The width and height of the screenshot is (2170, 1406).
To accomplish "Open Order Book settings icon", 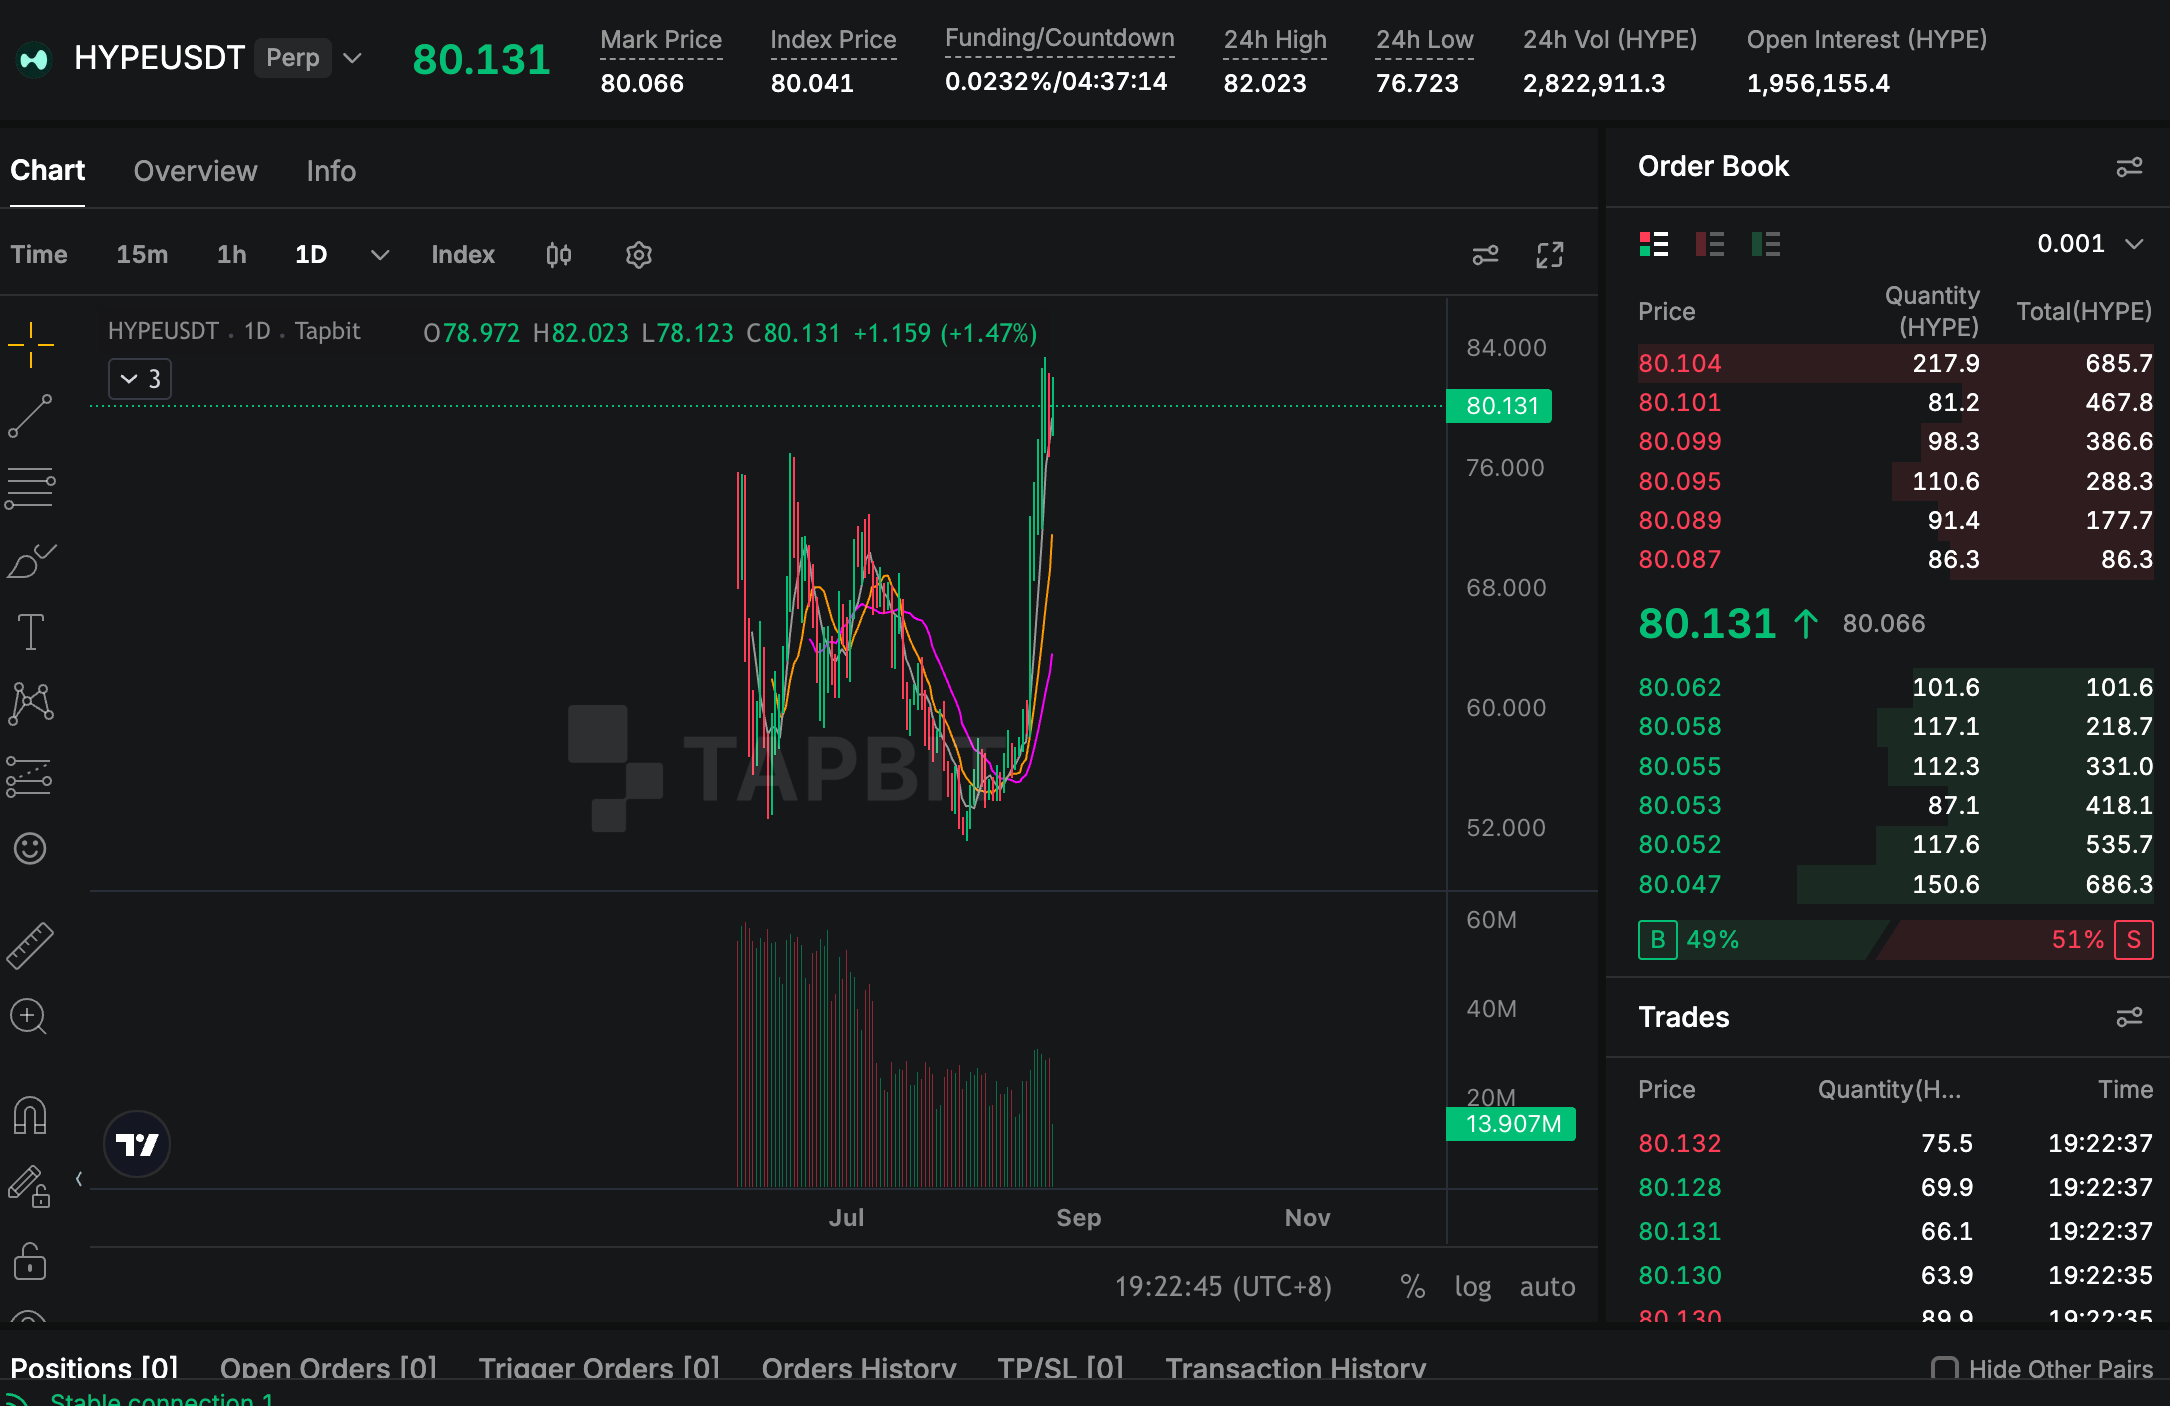I will coord(2130,167).
